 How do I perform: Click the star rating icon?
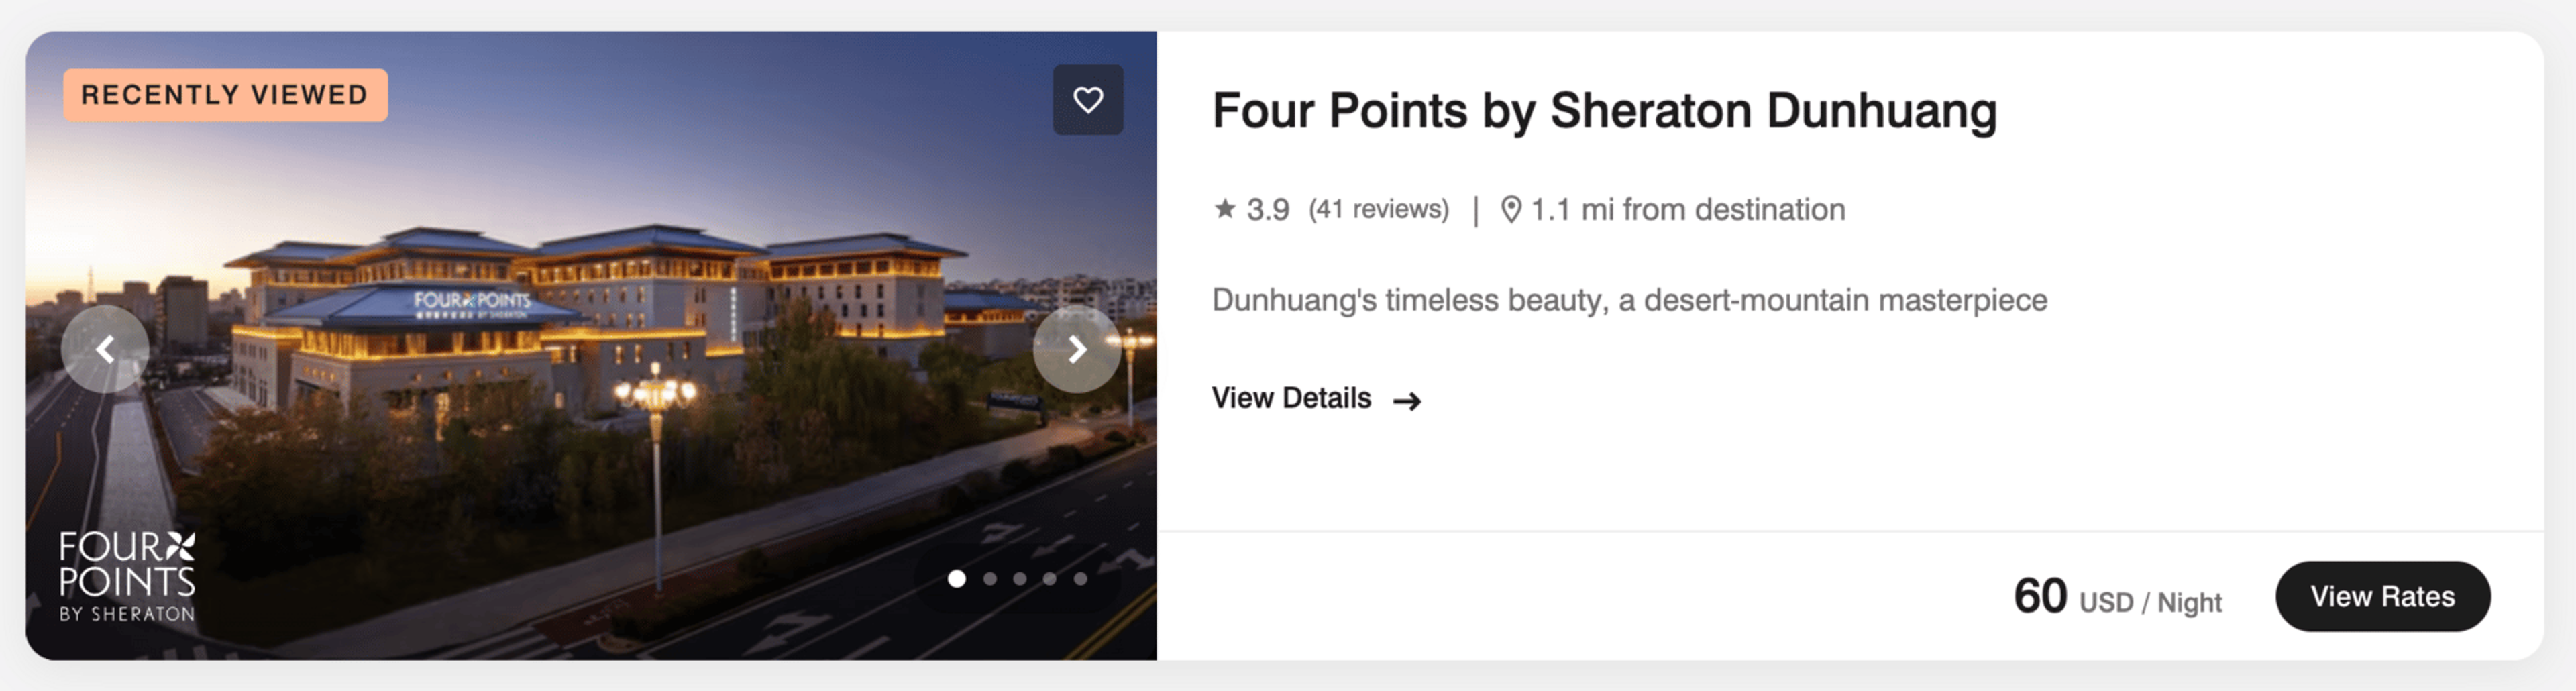pyautogui.click(x=1225, y=208)
